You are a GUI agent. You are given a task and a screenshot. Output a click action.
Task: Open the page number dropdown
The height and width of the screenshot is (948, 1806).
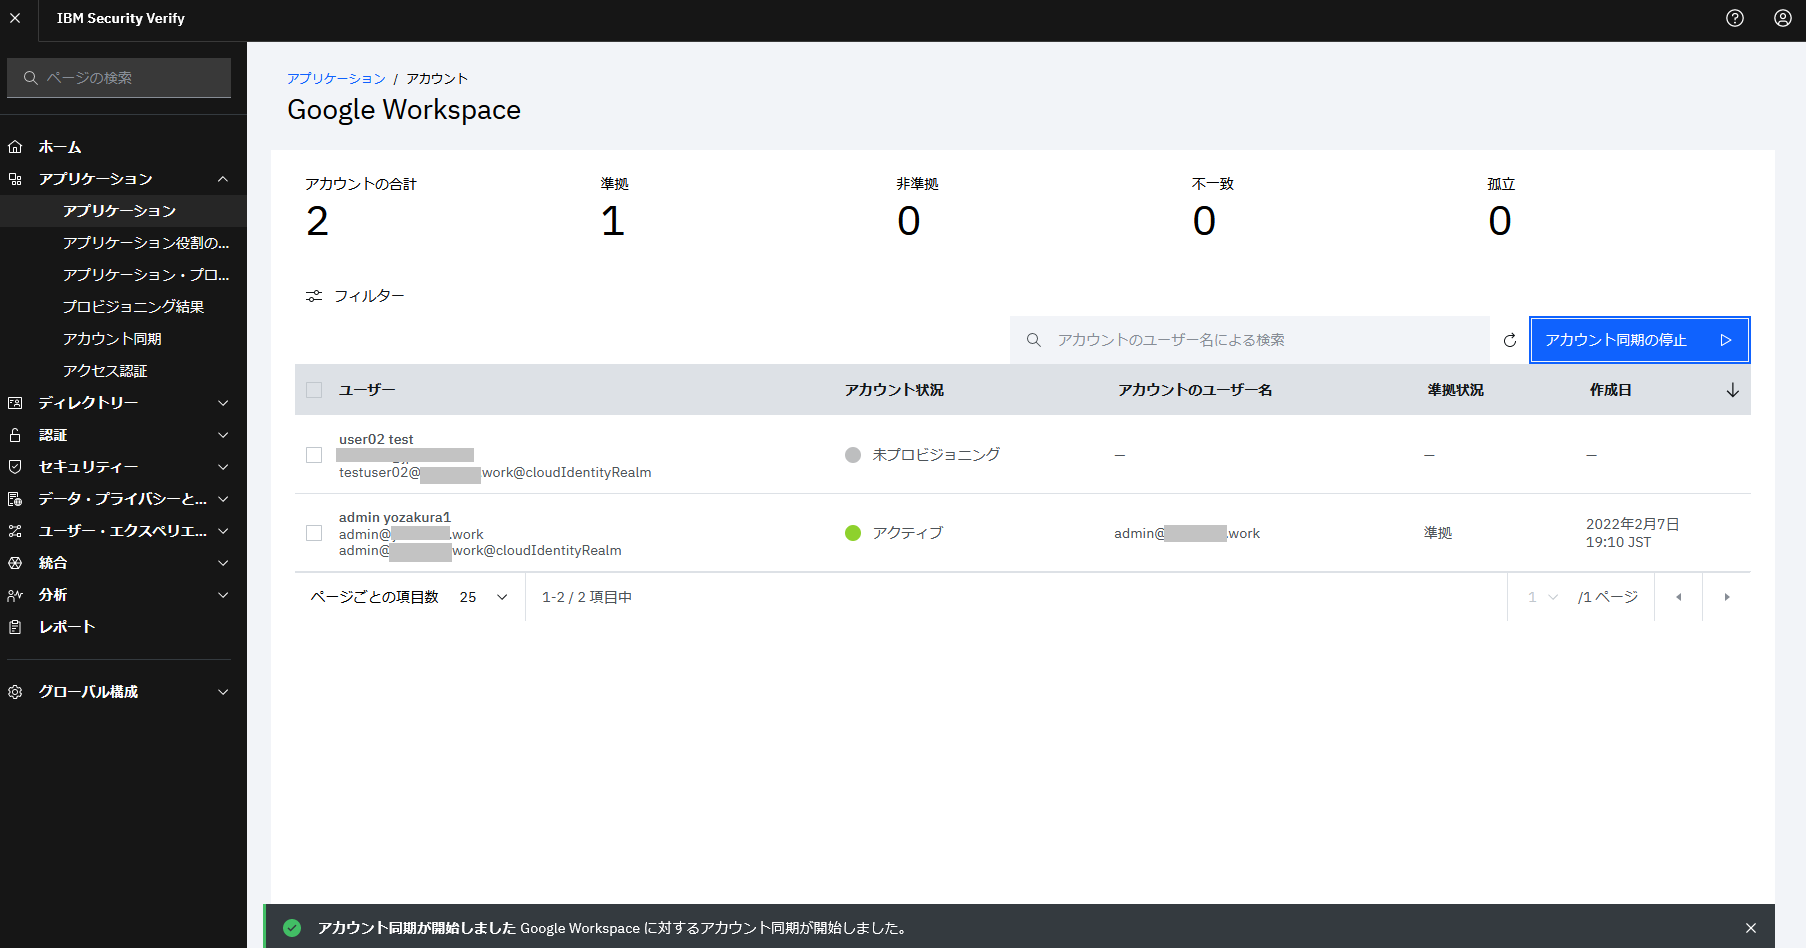tap(1543, 597)
